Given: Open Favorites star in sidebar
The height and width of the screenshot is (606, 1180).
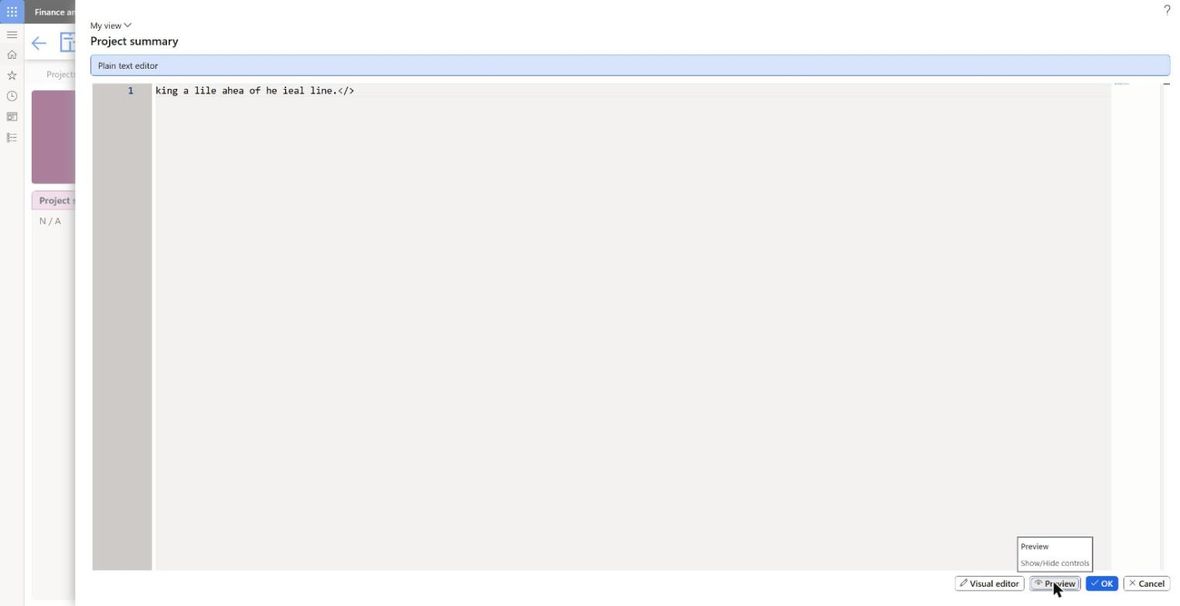Looking at the screenshot, I should tap(12, 75).
